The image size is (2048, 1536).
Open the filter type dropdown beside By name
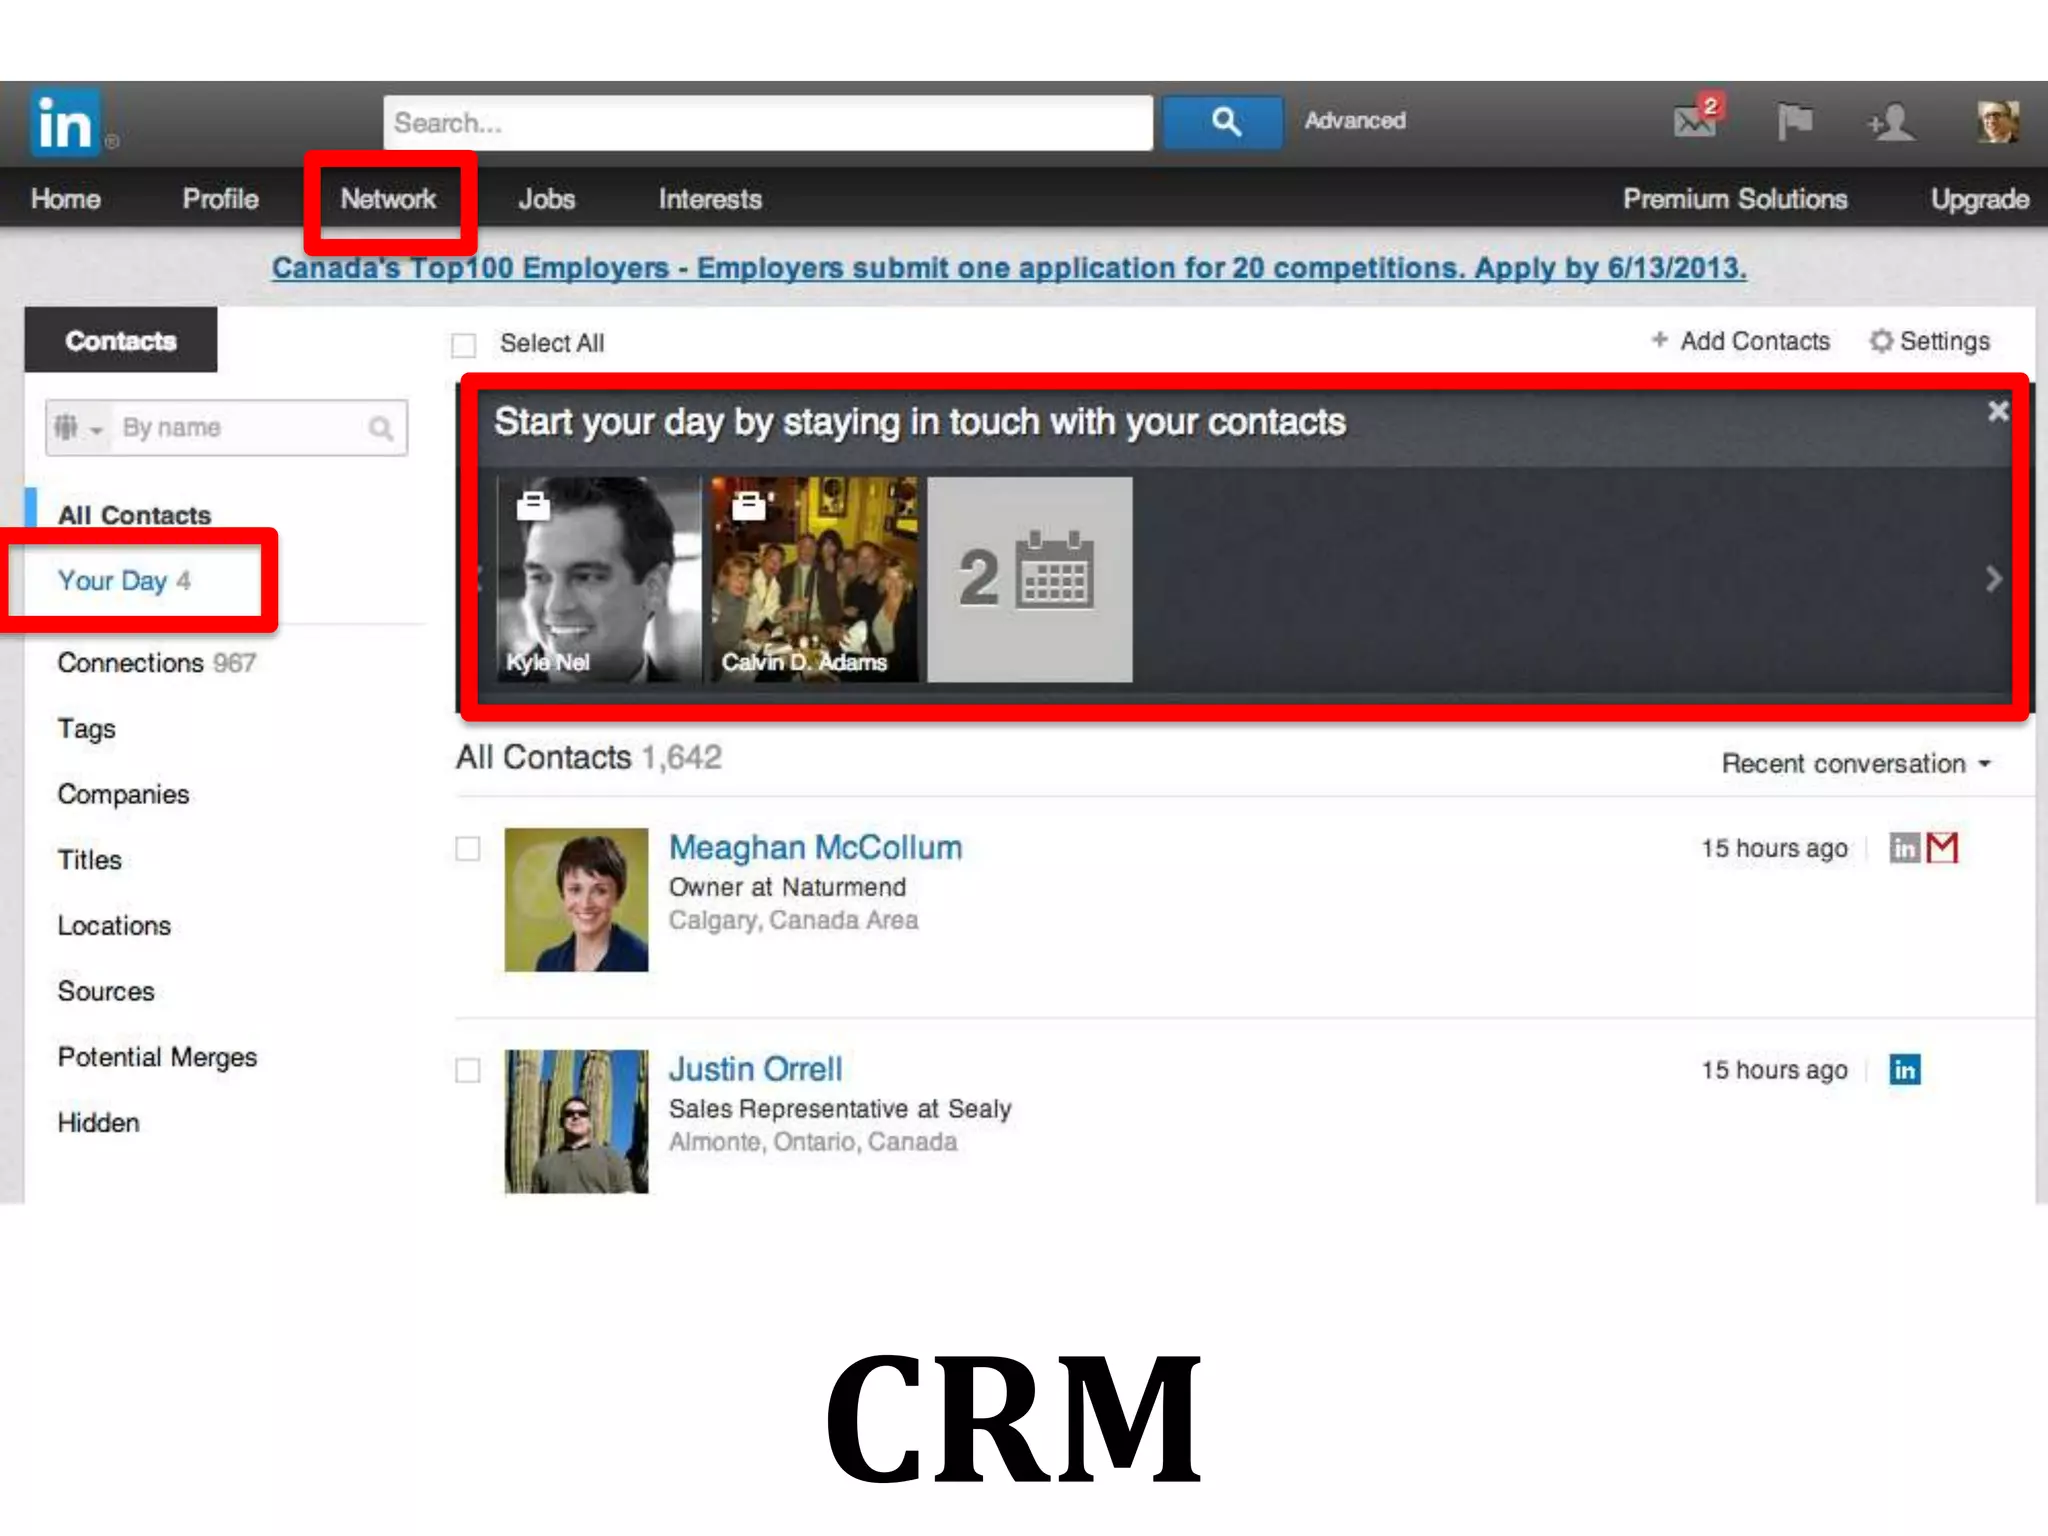click(x=78, y=428)
